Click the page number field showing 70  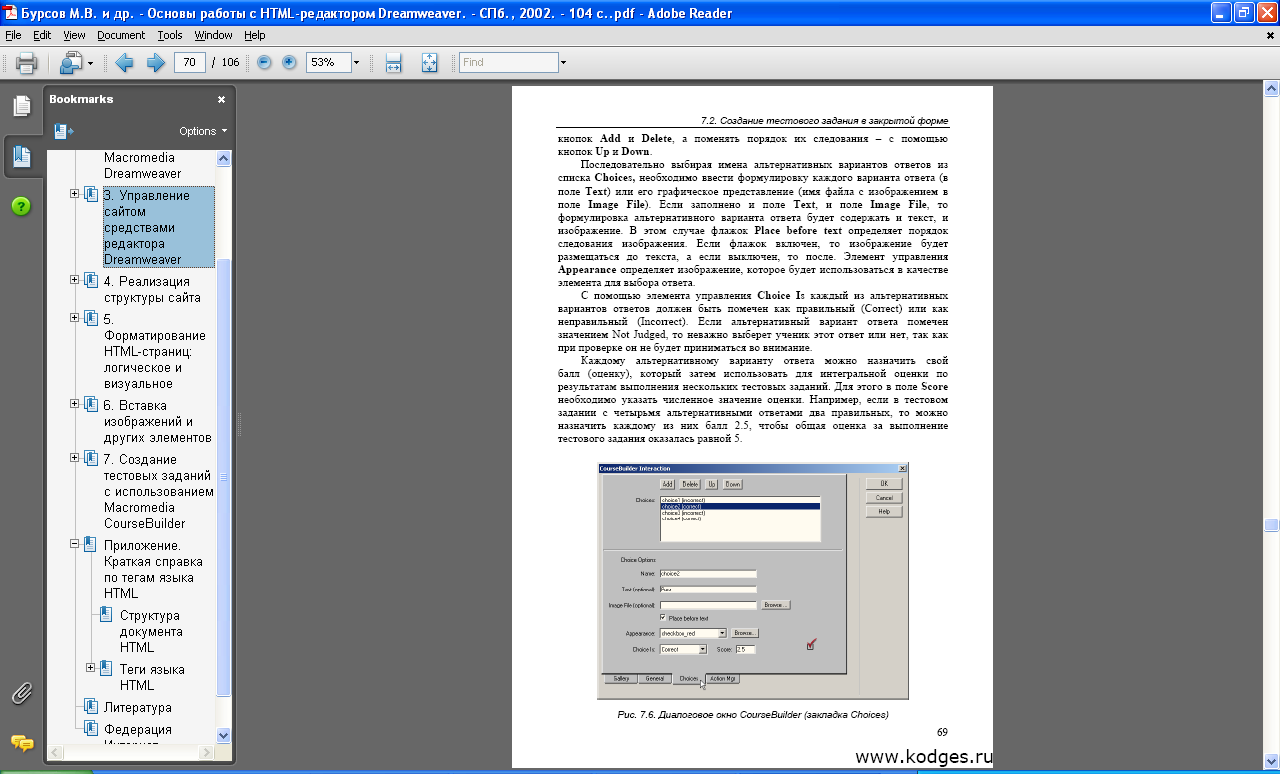189,62
